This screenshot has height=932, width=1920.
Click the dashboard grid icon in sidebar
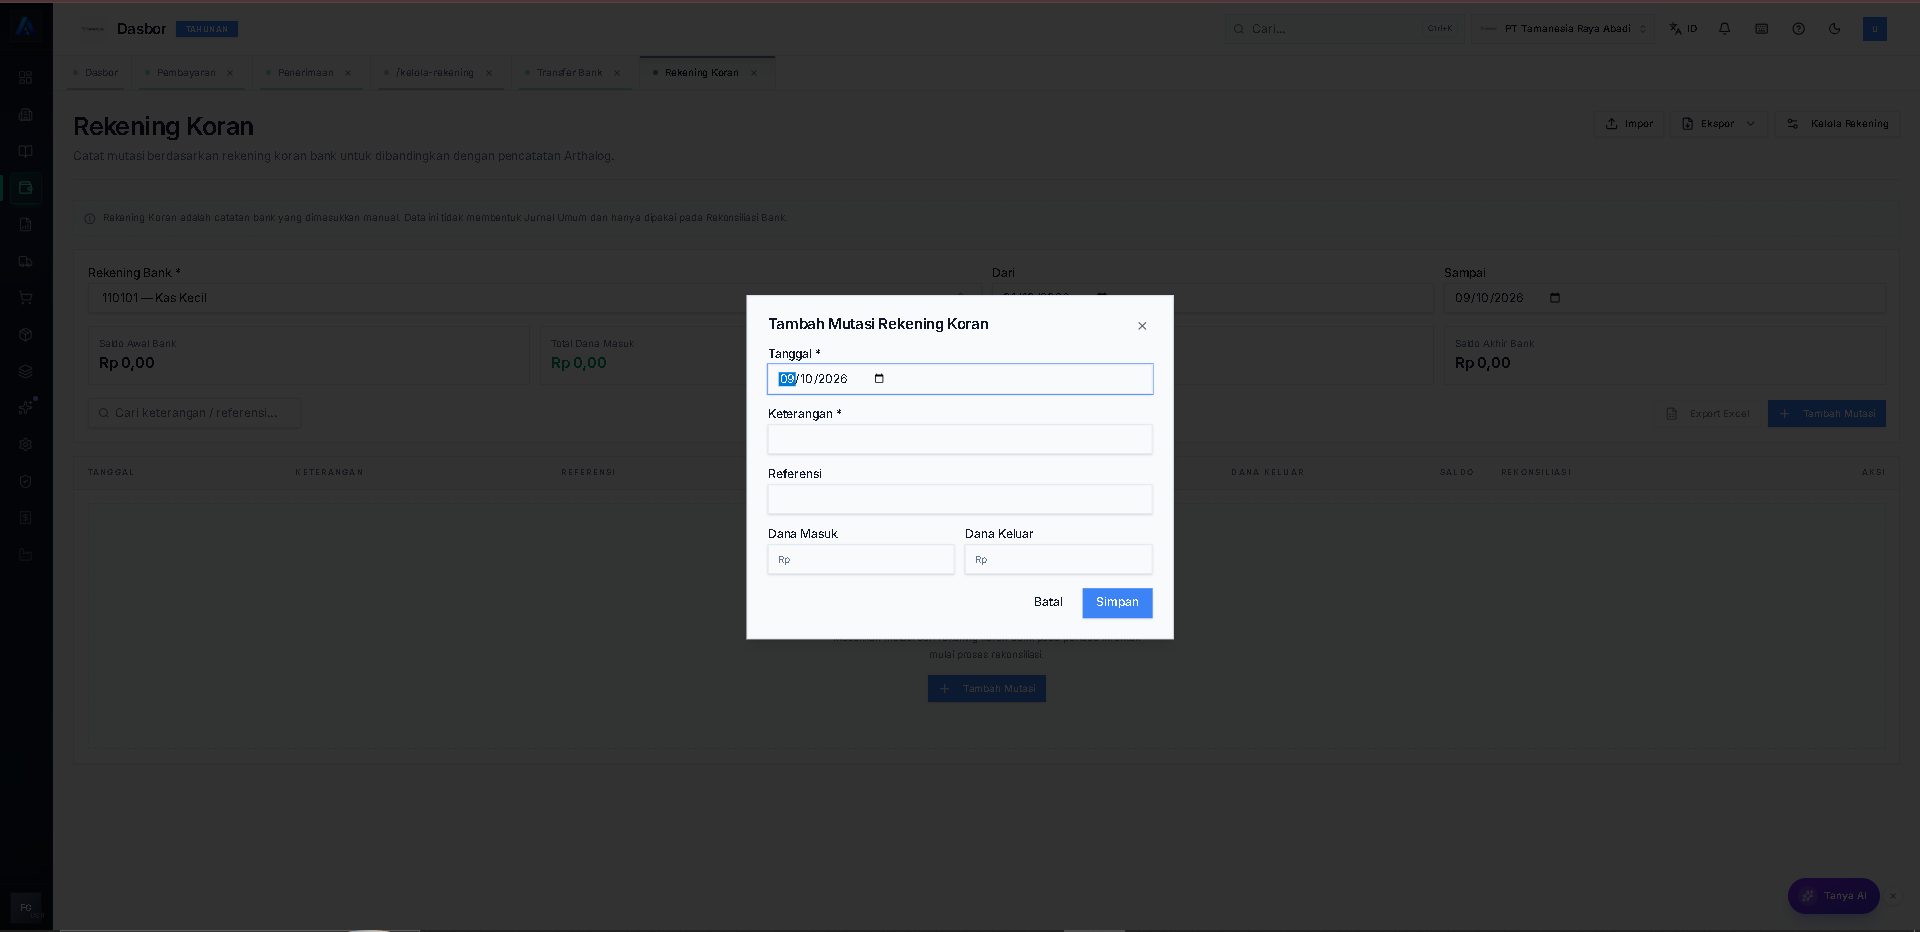(x=26, y=78)
